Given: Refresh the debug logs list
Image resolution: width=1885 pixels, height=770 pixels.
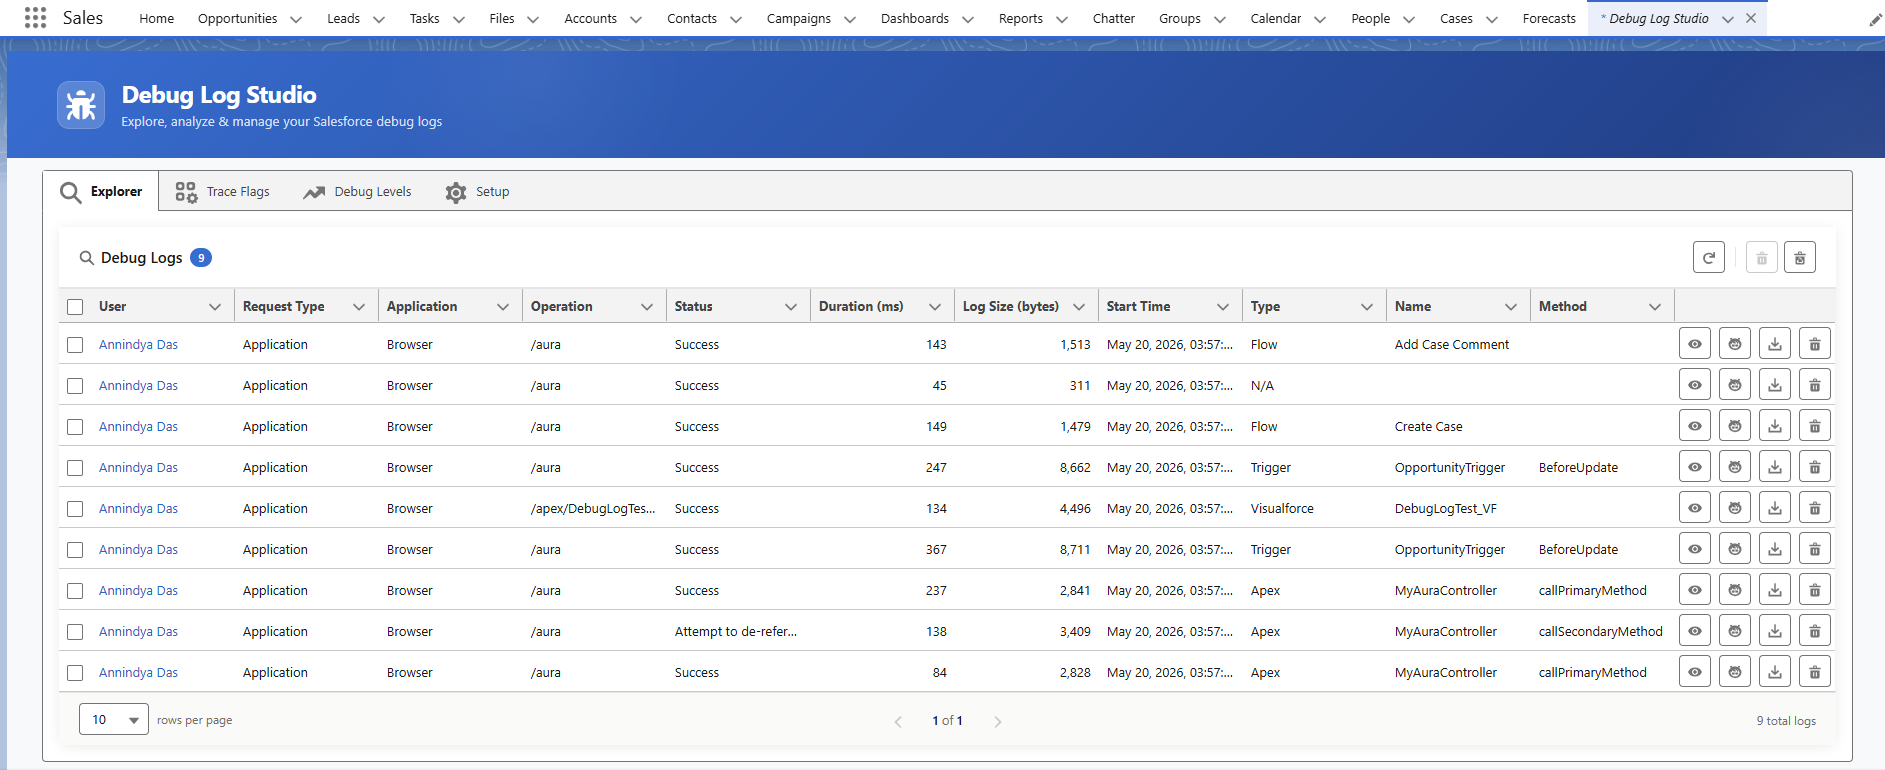Looking at the screenshot, I should (1709, 258).
